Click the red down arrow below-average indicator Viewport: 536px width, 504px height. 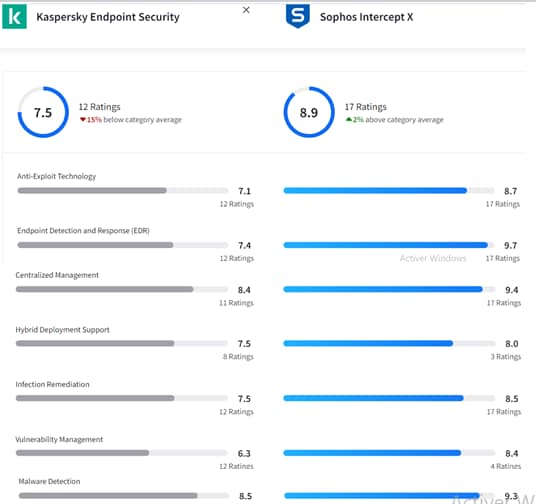pyautogui.click(x=83, y=120)
